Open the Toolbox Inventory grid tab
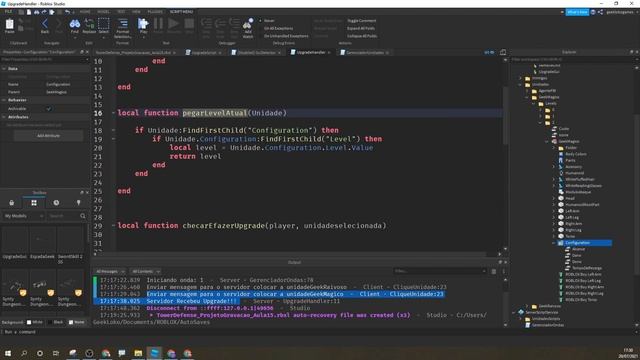This screenshot has width=640, height=360. [x=34, y=203]
